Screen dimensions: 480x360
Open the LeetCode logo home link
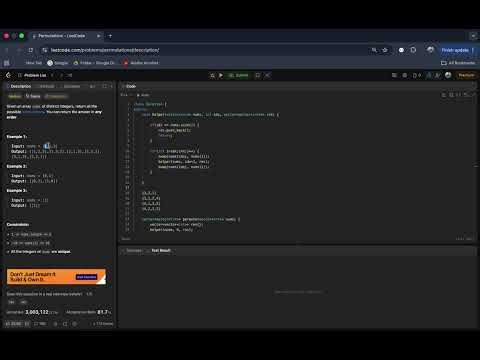click(9, 75)
